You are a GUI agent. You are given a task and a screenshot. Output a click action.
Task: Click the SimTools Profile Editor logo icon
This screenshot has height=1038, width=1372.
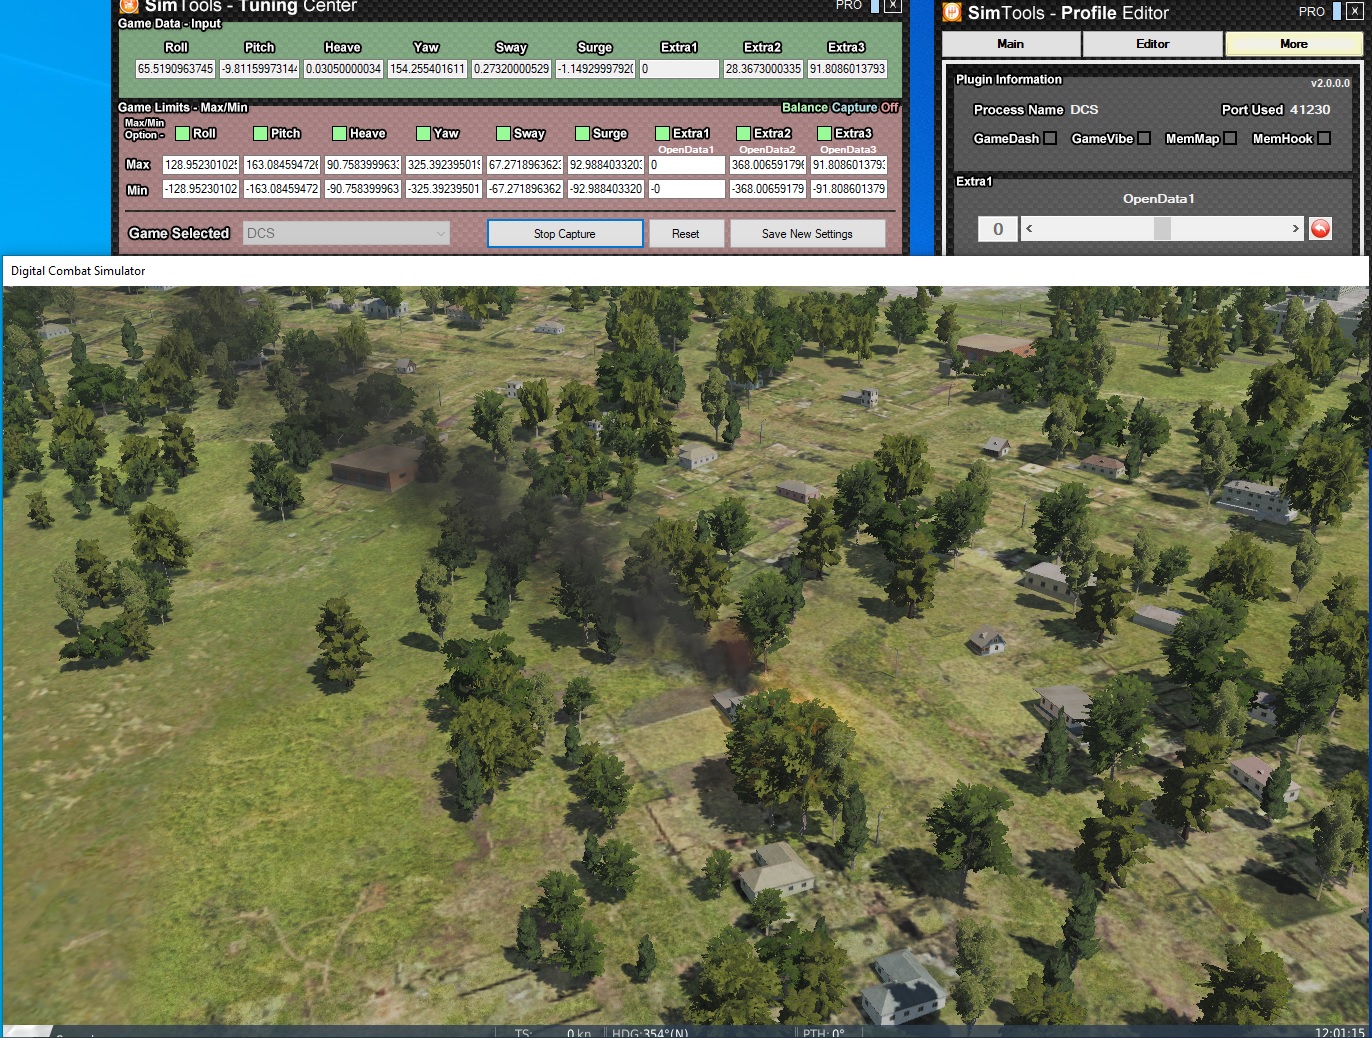pyautogui.click(x=952, y=12)
